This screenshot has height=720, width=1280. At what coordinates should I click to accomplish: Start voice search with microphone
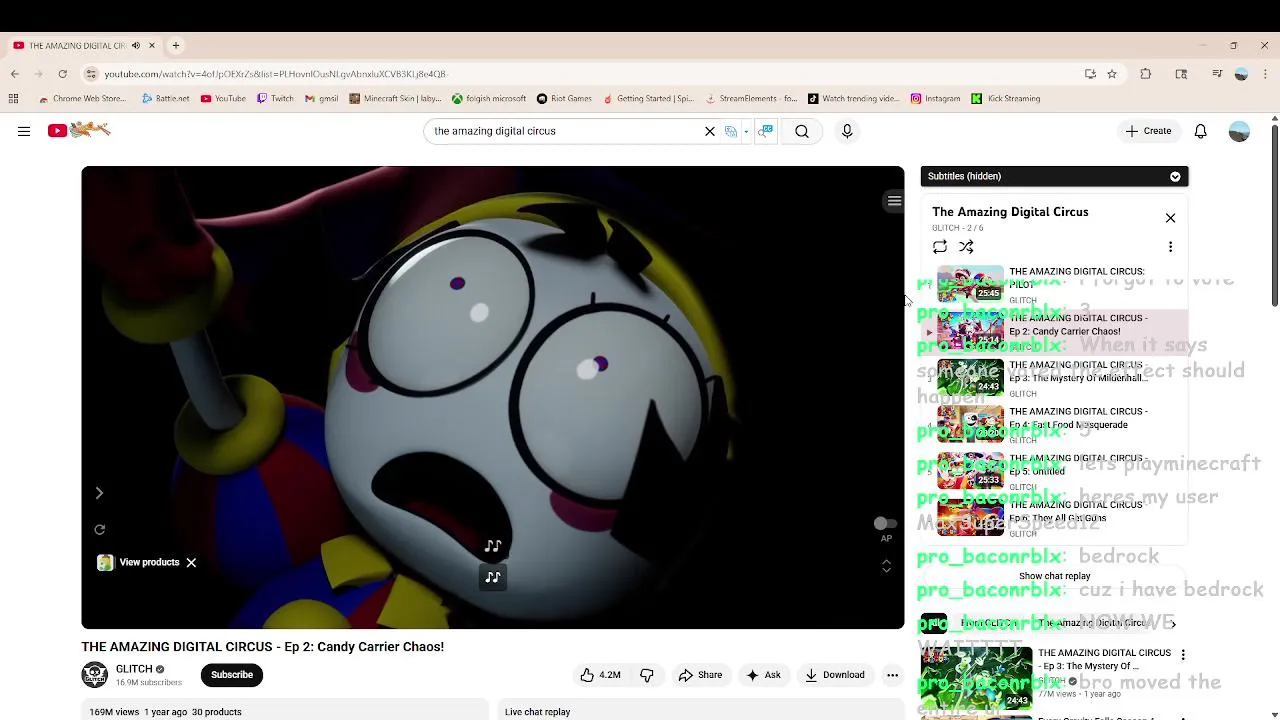tap(847, 131)
